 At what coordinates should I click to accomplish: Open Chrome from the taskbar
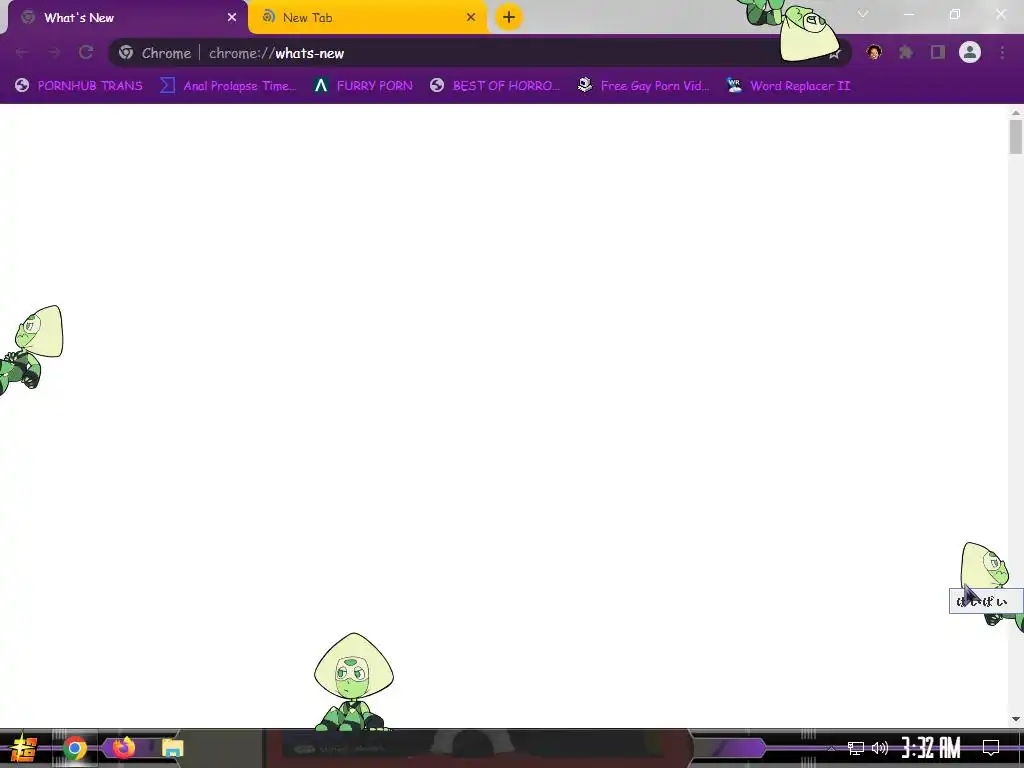pos(75,748)
